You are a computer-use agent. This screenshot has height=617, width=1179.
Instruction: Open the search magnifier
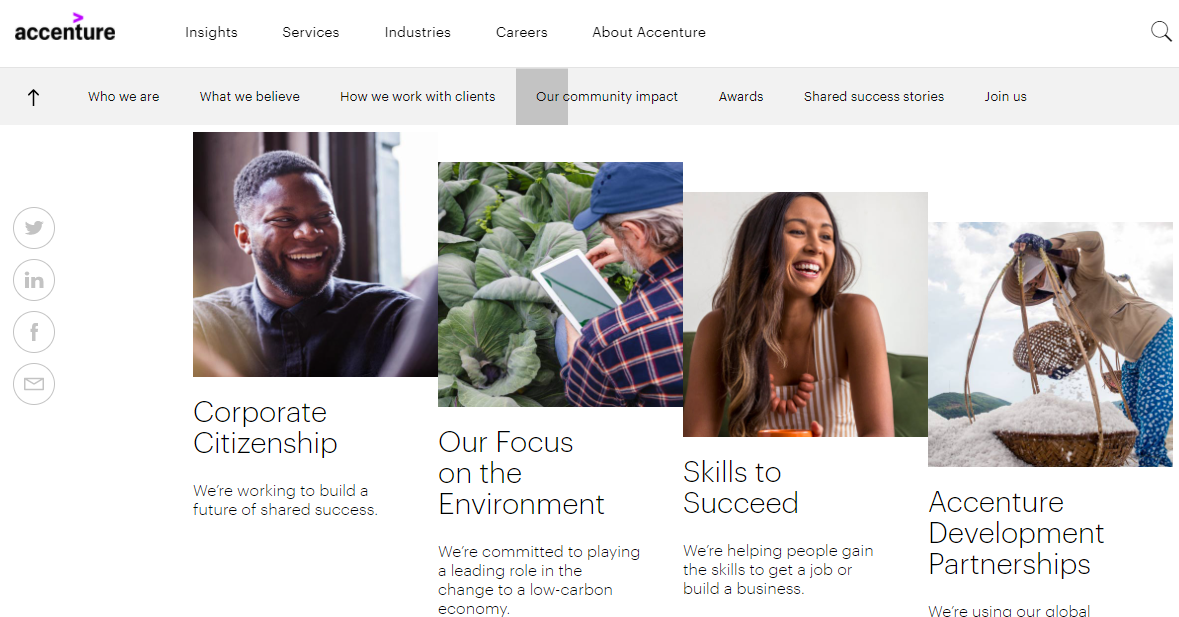tap(1160, 31)
